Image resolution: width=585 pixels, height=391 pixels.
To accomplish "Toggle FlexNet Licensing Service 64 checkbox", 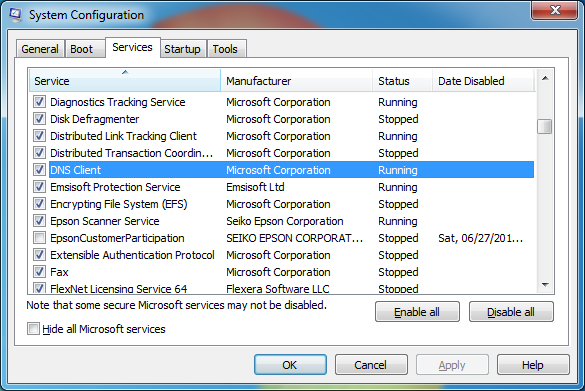I will coord(40,288).
